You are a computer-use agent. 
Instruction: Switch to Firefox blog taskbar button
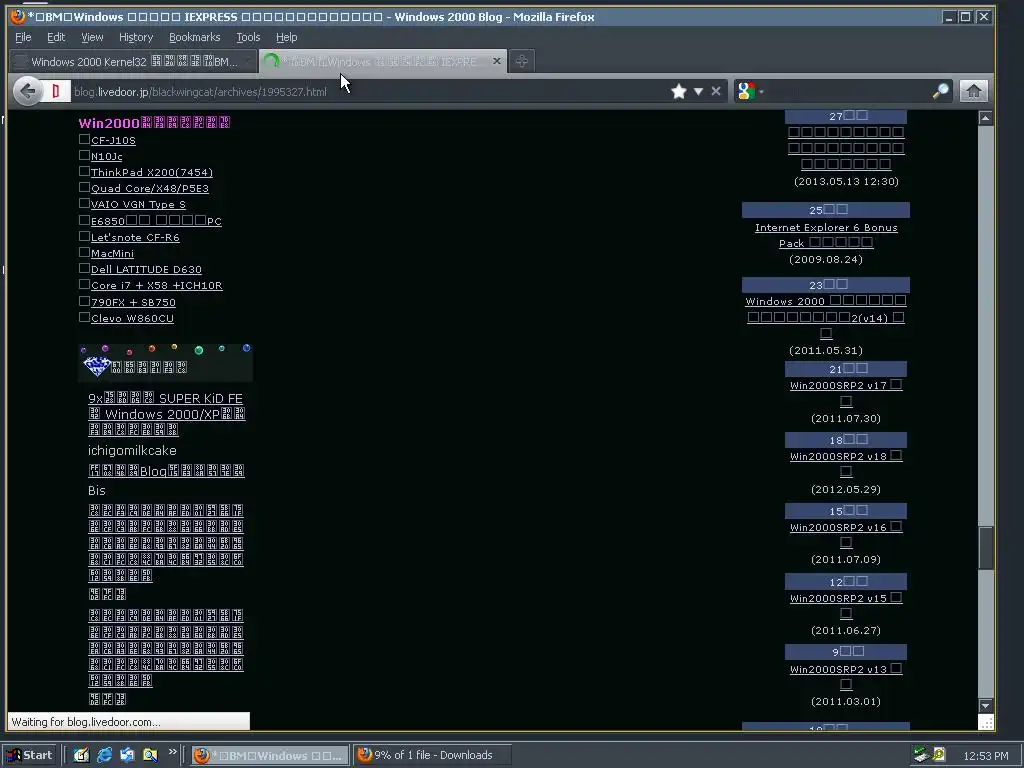(269, 756)
